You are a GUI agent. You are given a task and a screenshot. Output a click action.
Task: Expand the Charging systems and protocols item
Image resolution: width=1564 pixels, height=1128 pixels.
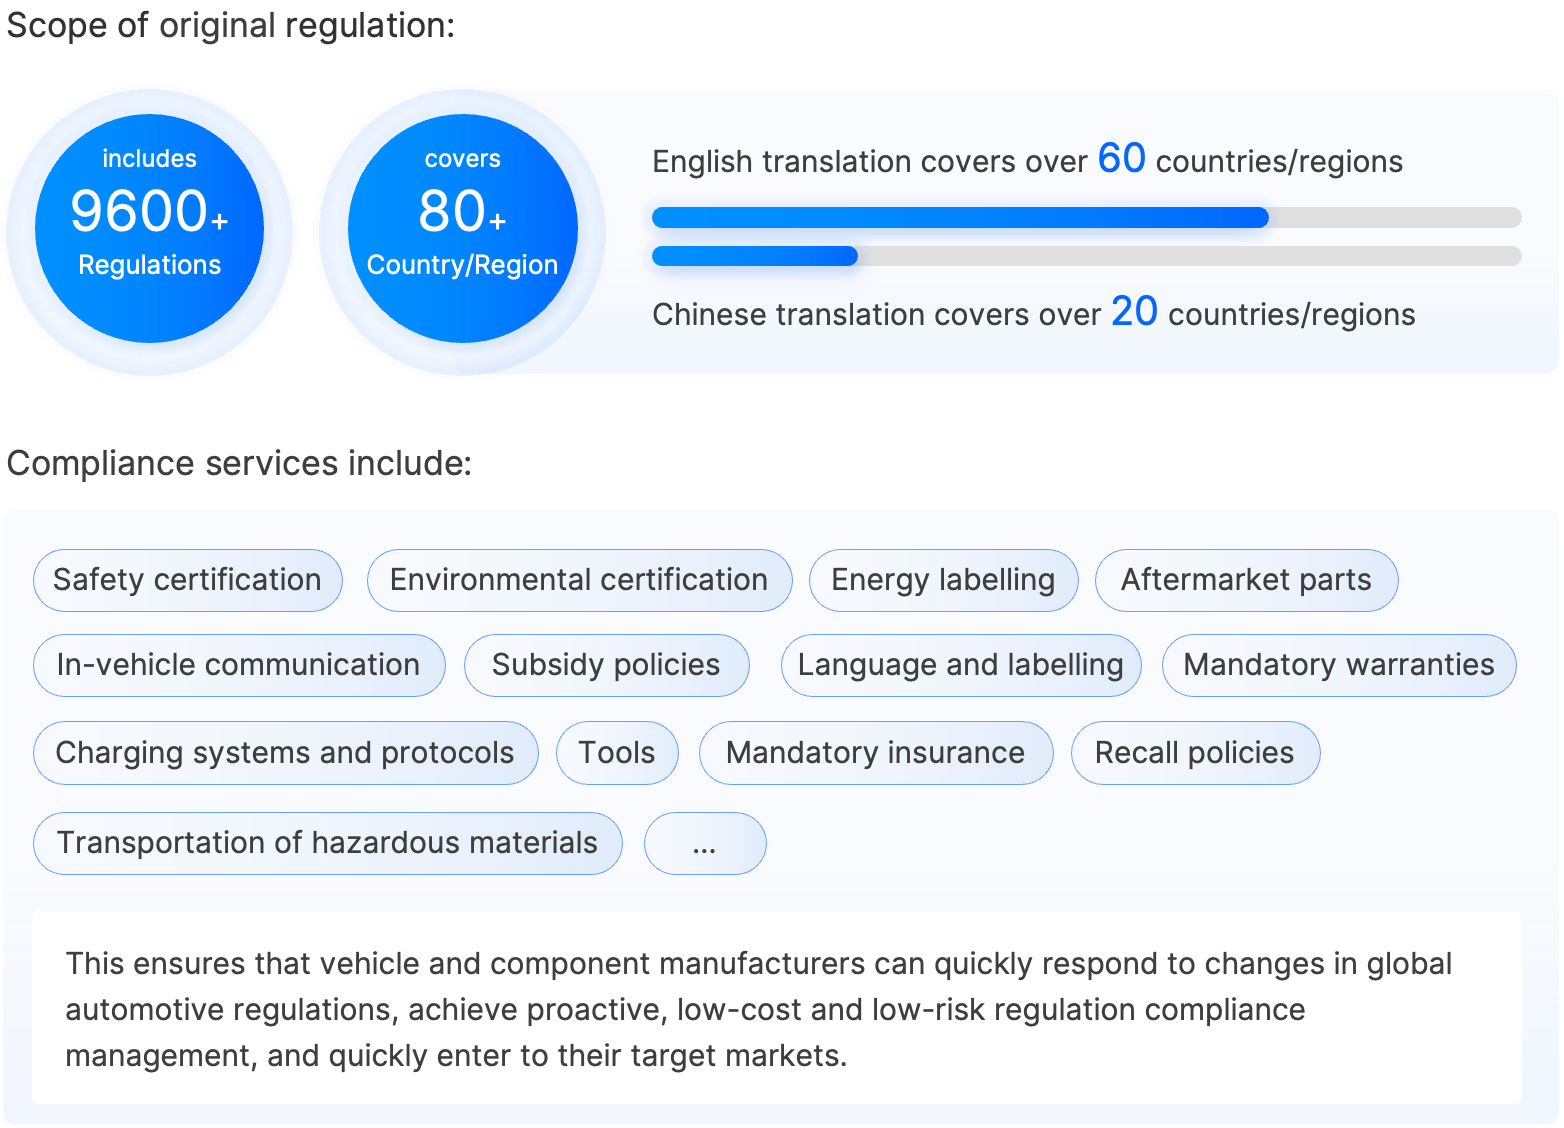point(285,753)
